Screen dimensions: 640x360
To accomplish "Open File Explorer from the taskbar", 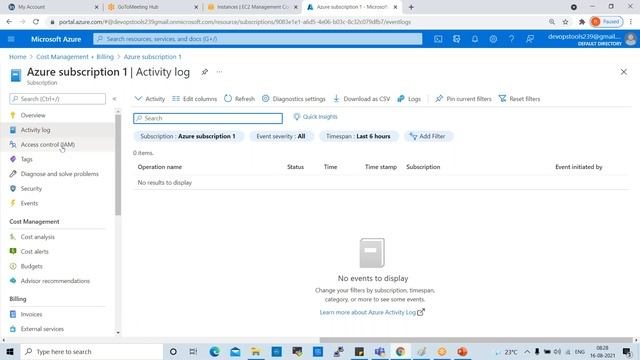I will [256, 351].
